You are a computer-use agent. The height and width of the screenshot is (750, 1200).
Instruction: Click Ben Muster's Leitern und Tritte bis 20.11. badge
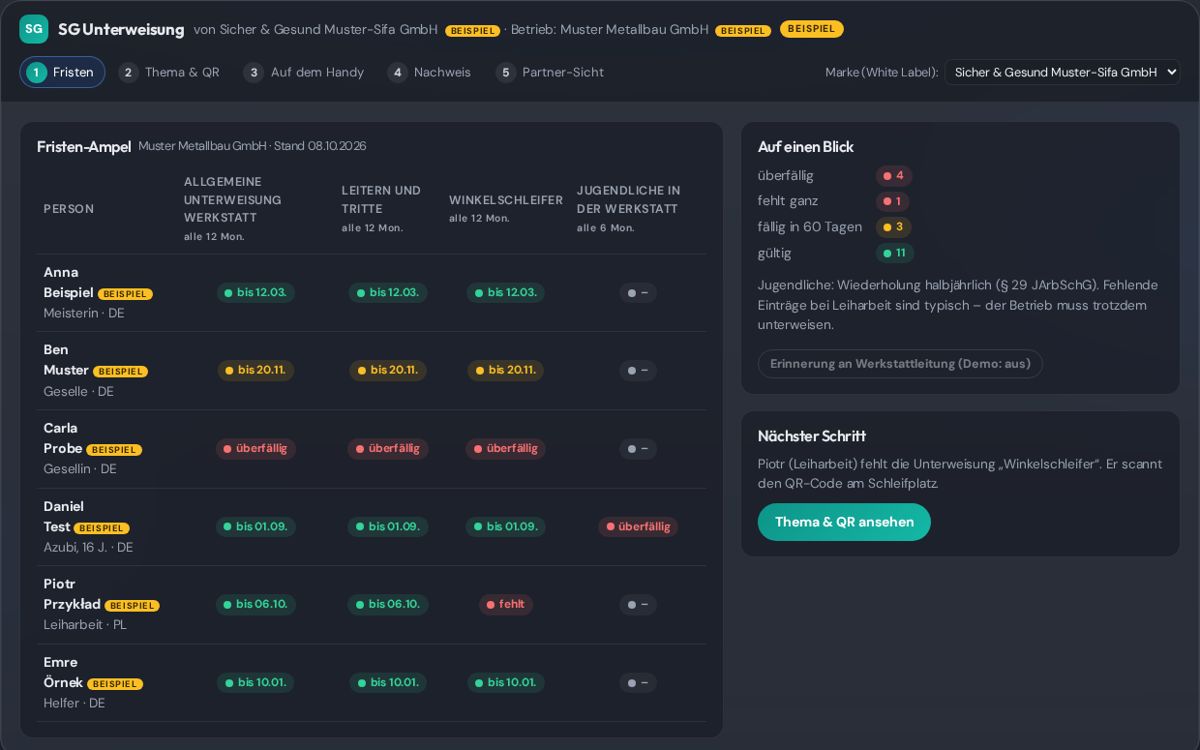(x=388, y=370)
